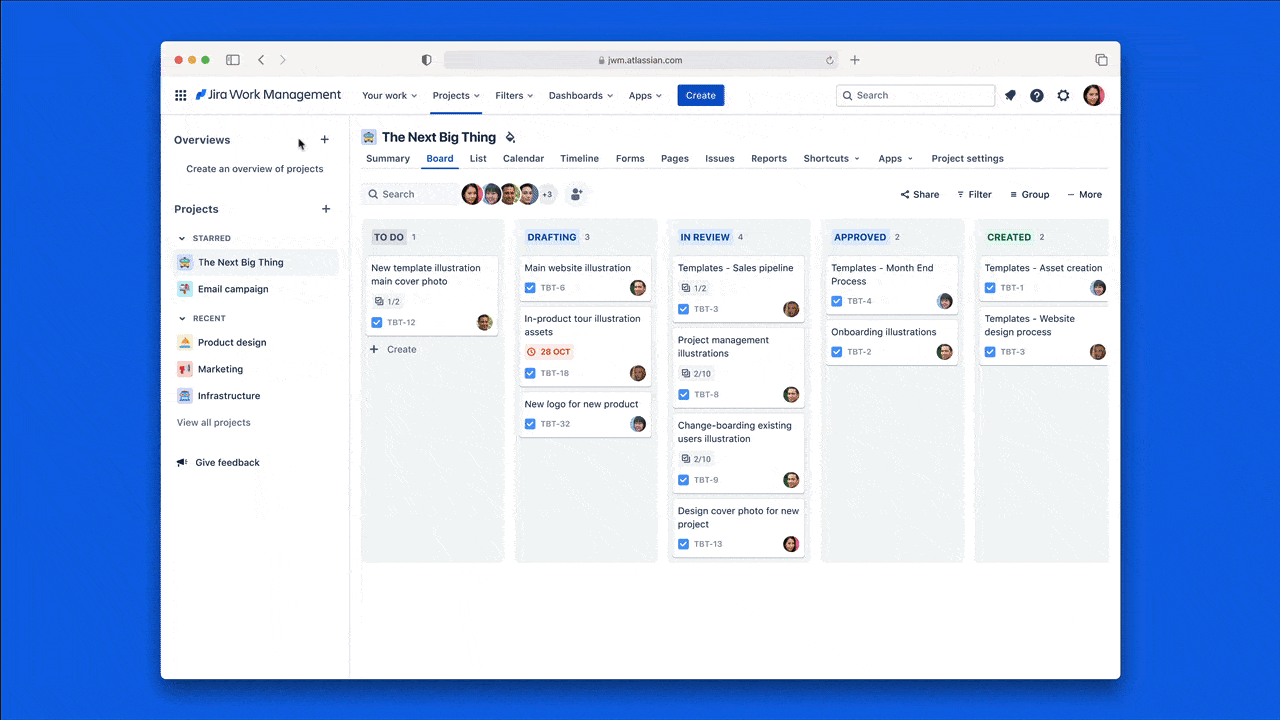Image resolution: width=1280 pixels, height=720 pixels.
Task: Click the add people icon
Action: click(576, 195)
